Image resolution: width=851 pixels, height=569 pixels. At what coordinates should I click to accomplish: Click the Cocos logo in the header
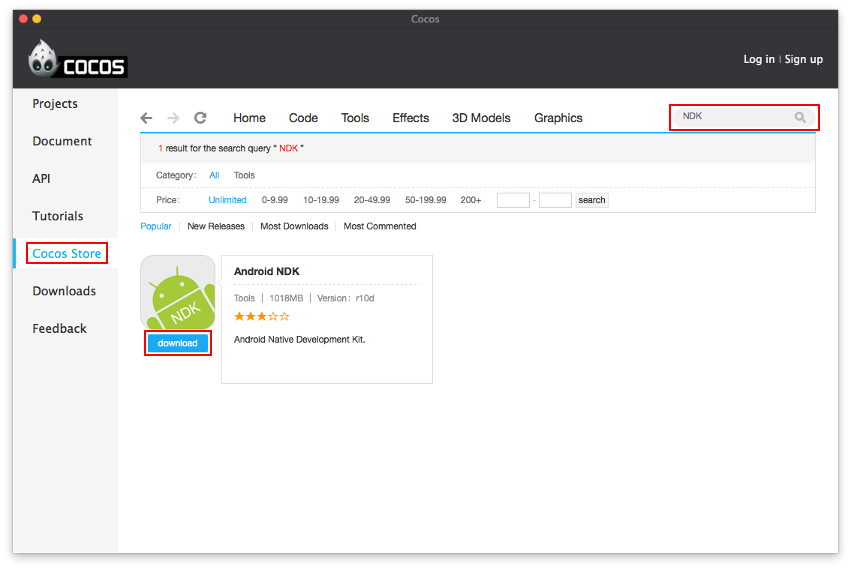(78, 59)
